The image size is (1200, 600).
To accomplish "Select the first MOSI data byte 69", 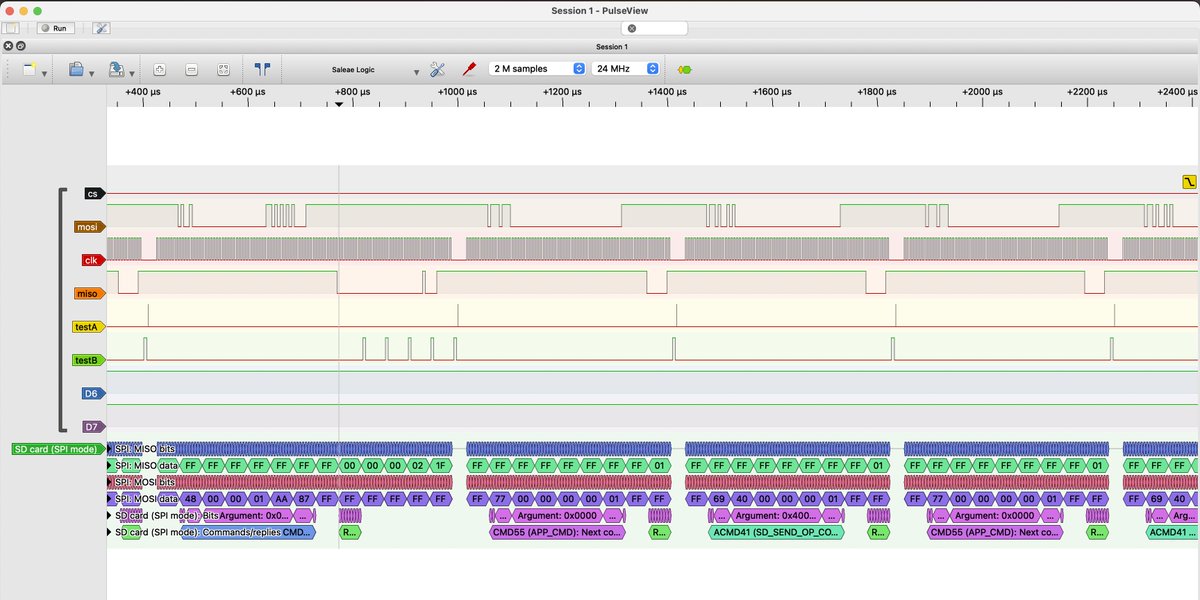I will pyautogui.click(x=717, y=499).
